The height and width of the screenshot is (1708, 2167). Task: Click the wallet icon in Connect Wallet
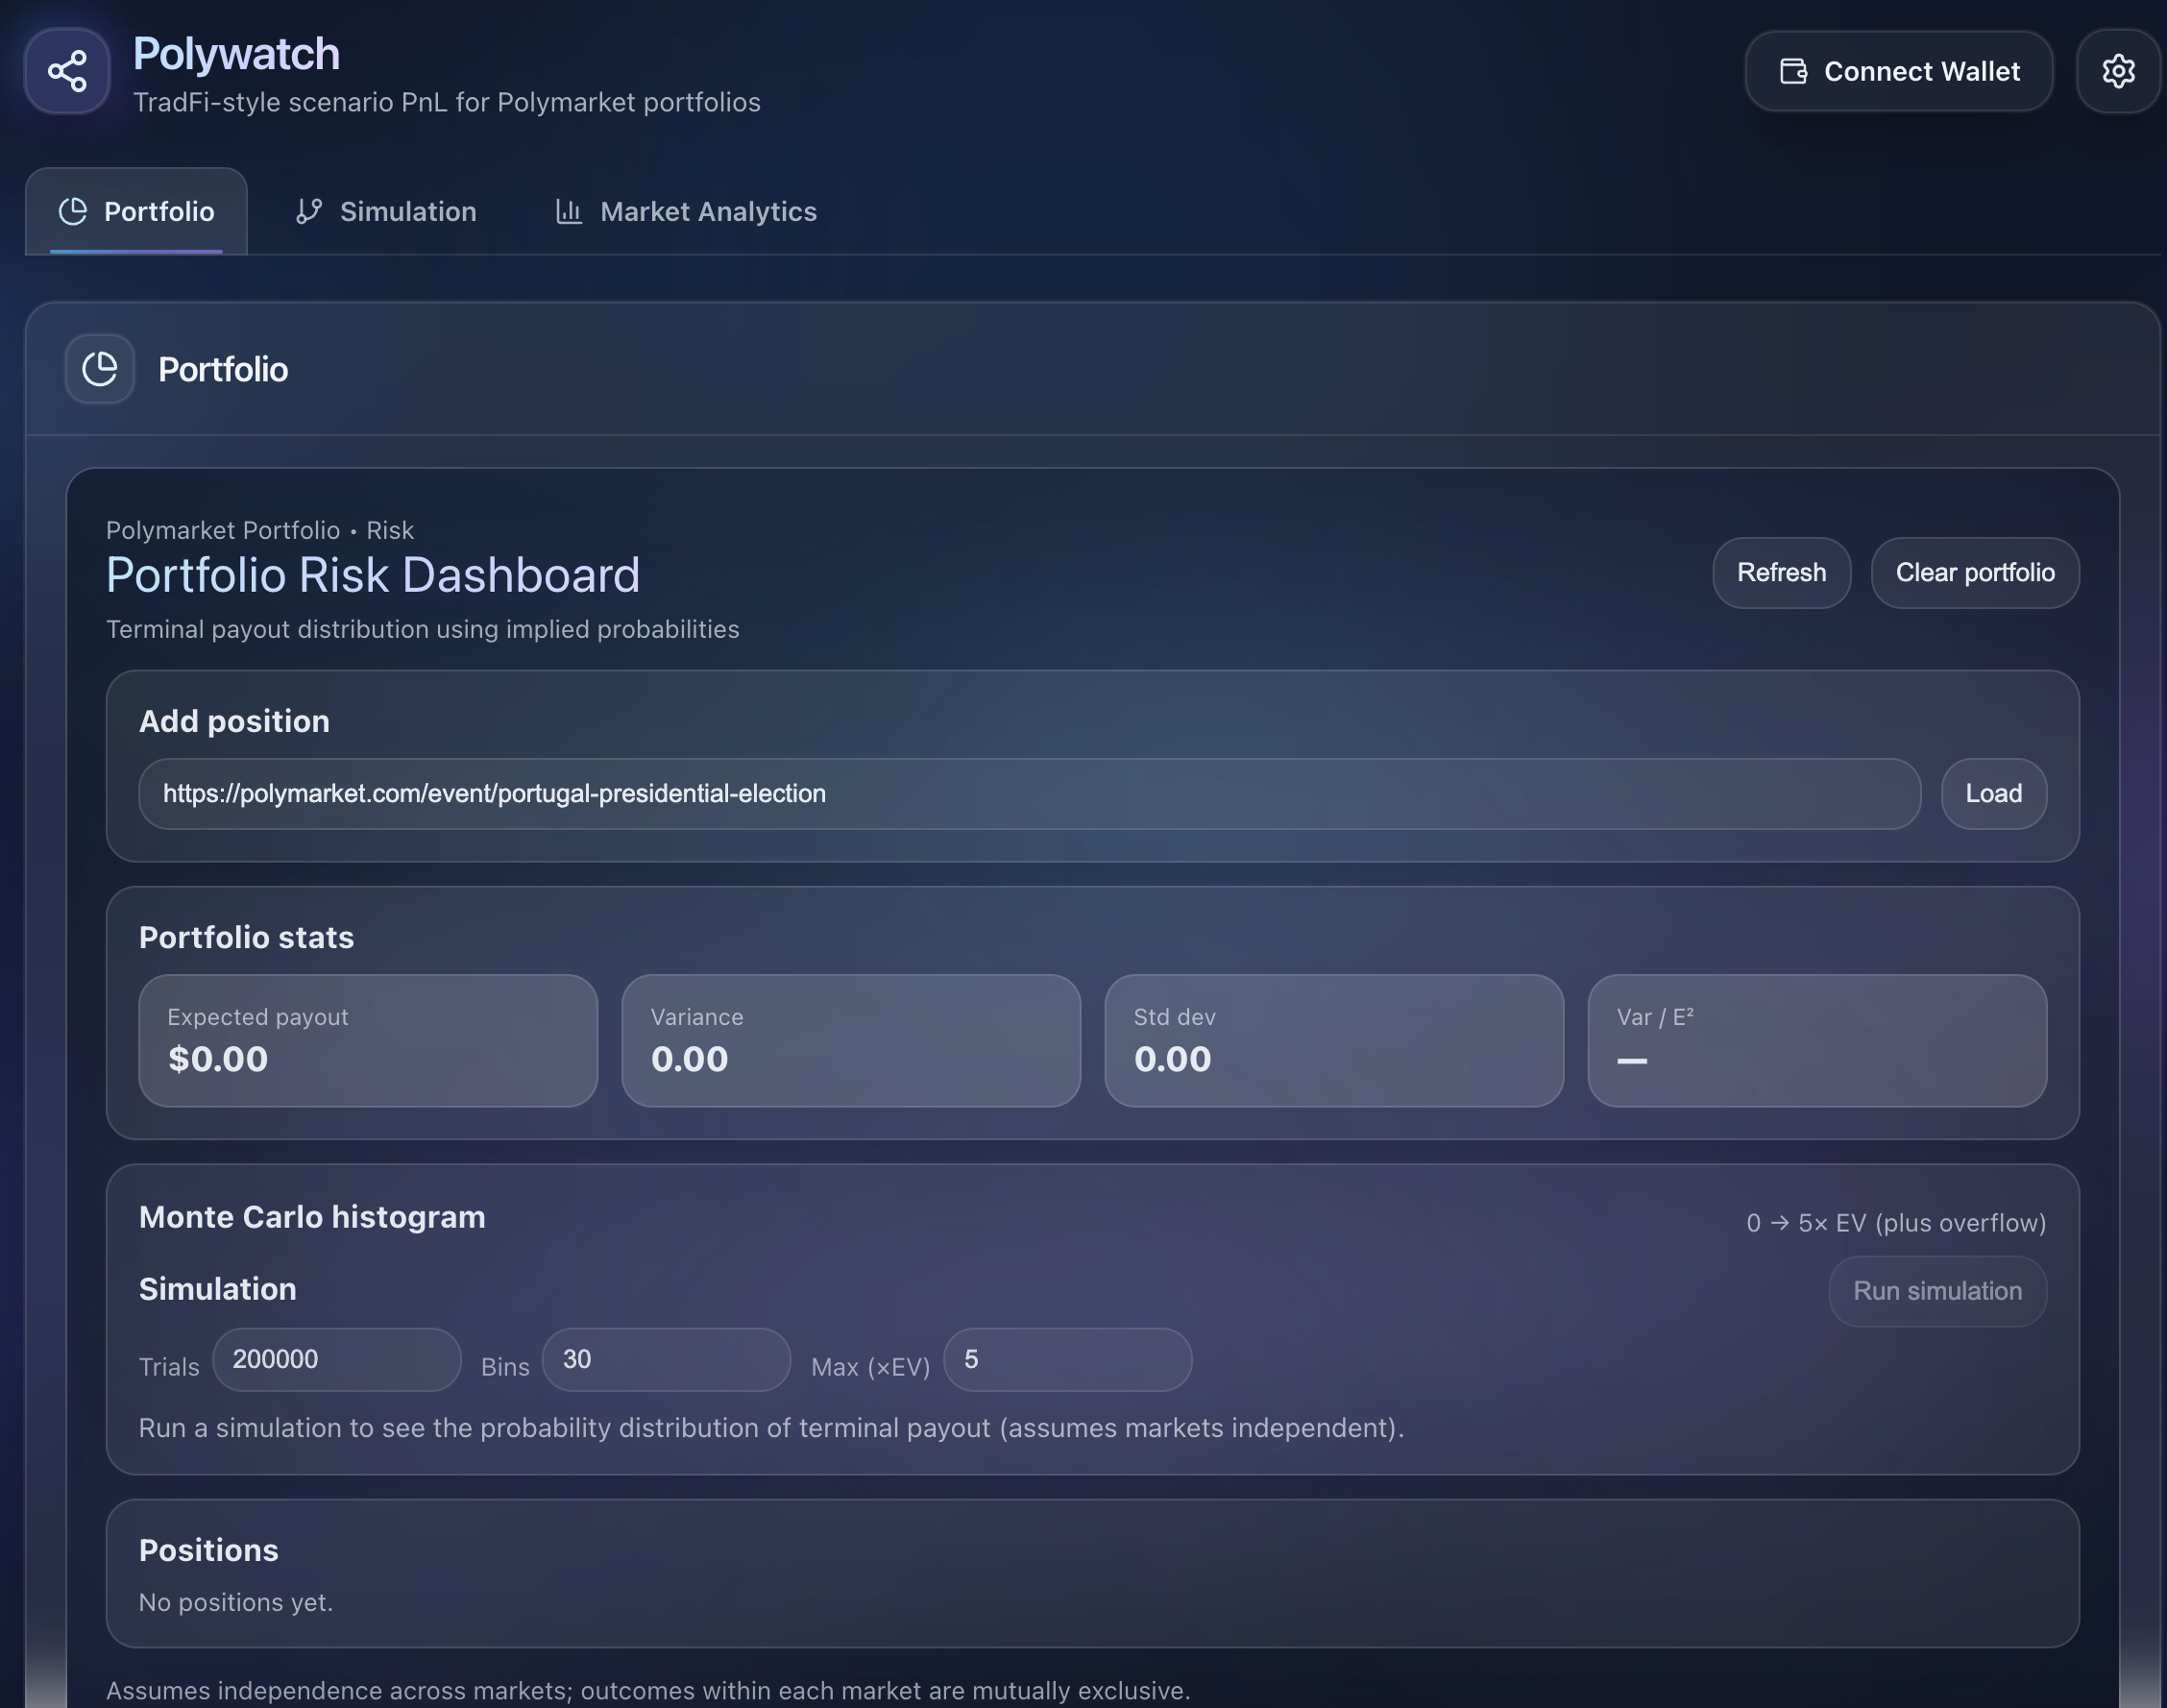pos(1793,71)
